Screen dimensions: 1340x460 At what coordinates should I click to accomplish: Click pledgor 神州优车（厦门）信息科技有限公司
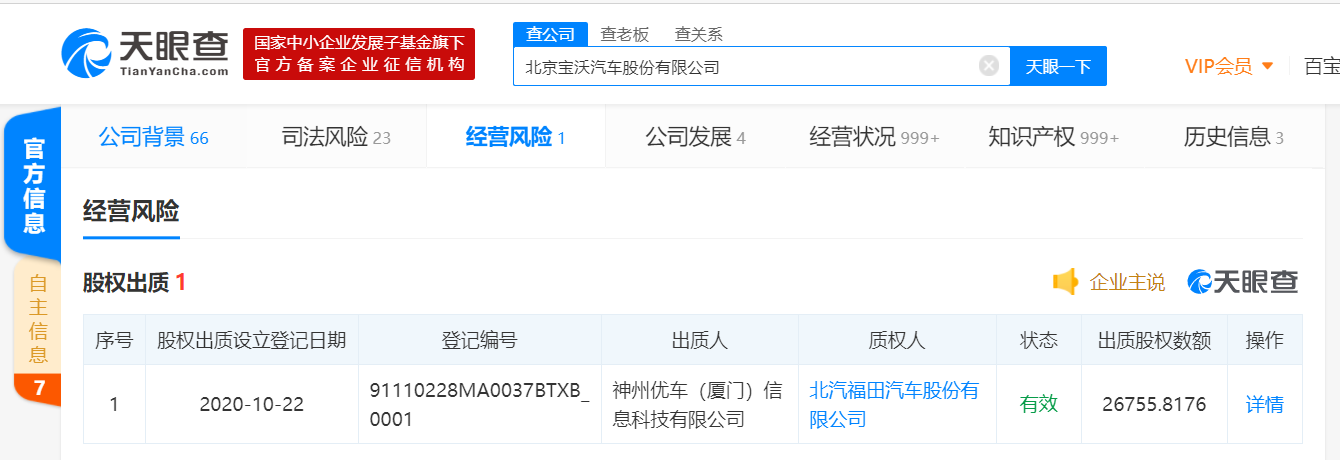(x=699, y=405)
